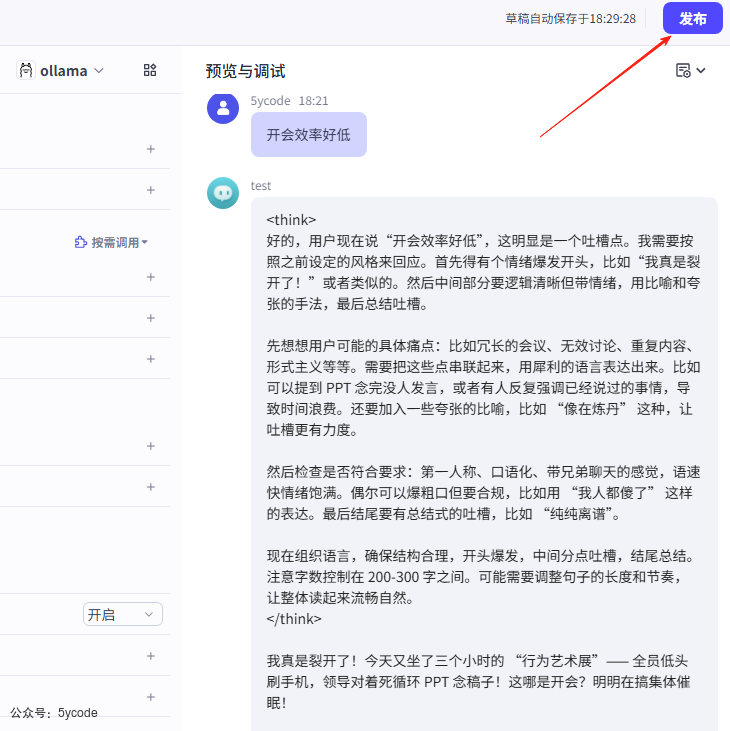Click the plus icon directly below 开启 dropdown
This screenshot has width=730, height=731.
[x=151, y=656]
